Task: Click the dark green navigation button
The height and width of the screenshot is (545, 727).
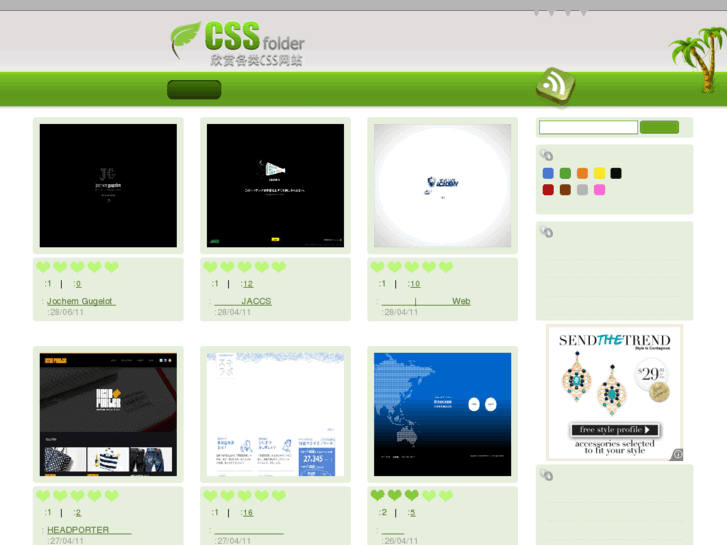Action: (194, 90)
